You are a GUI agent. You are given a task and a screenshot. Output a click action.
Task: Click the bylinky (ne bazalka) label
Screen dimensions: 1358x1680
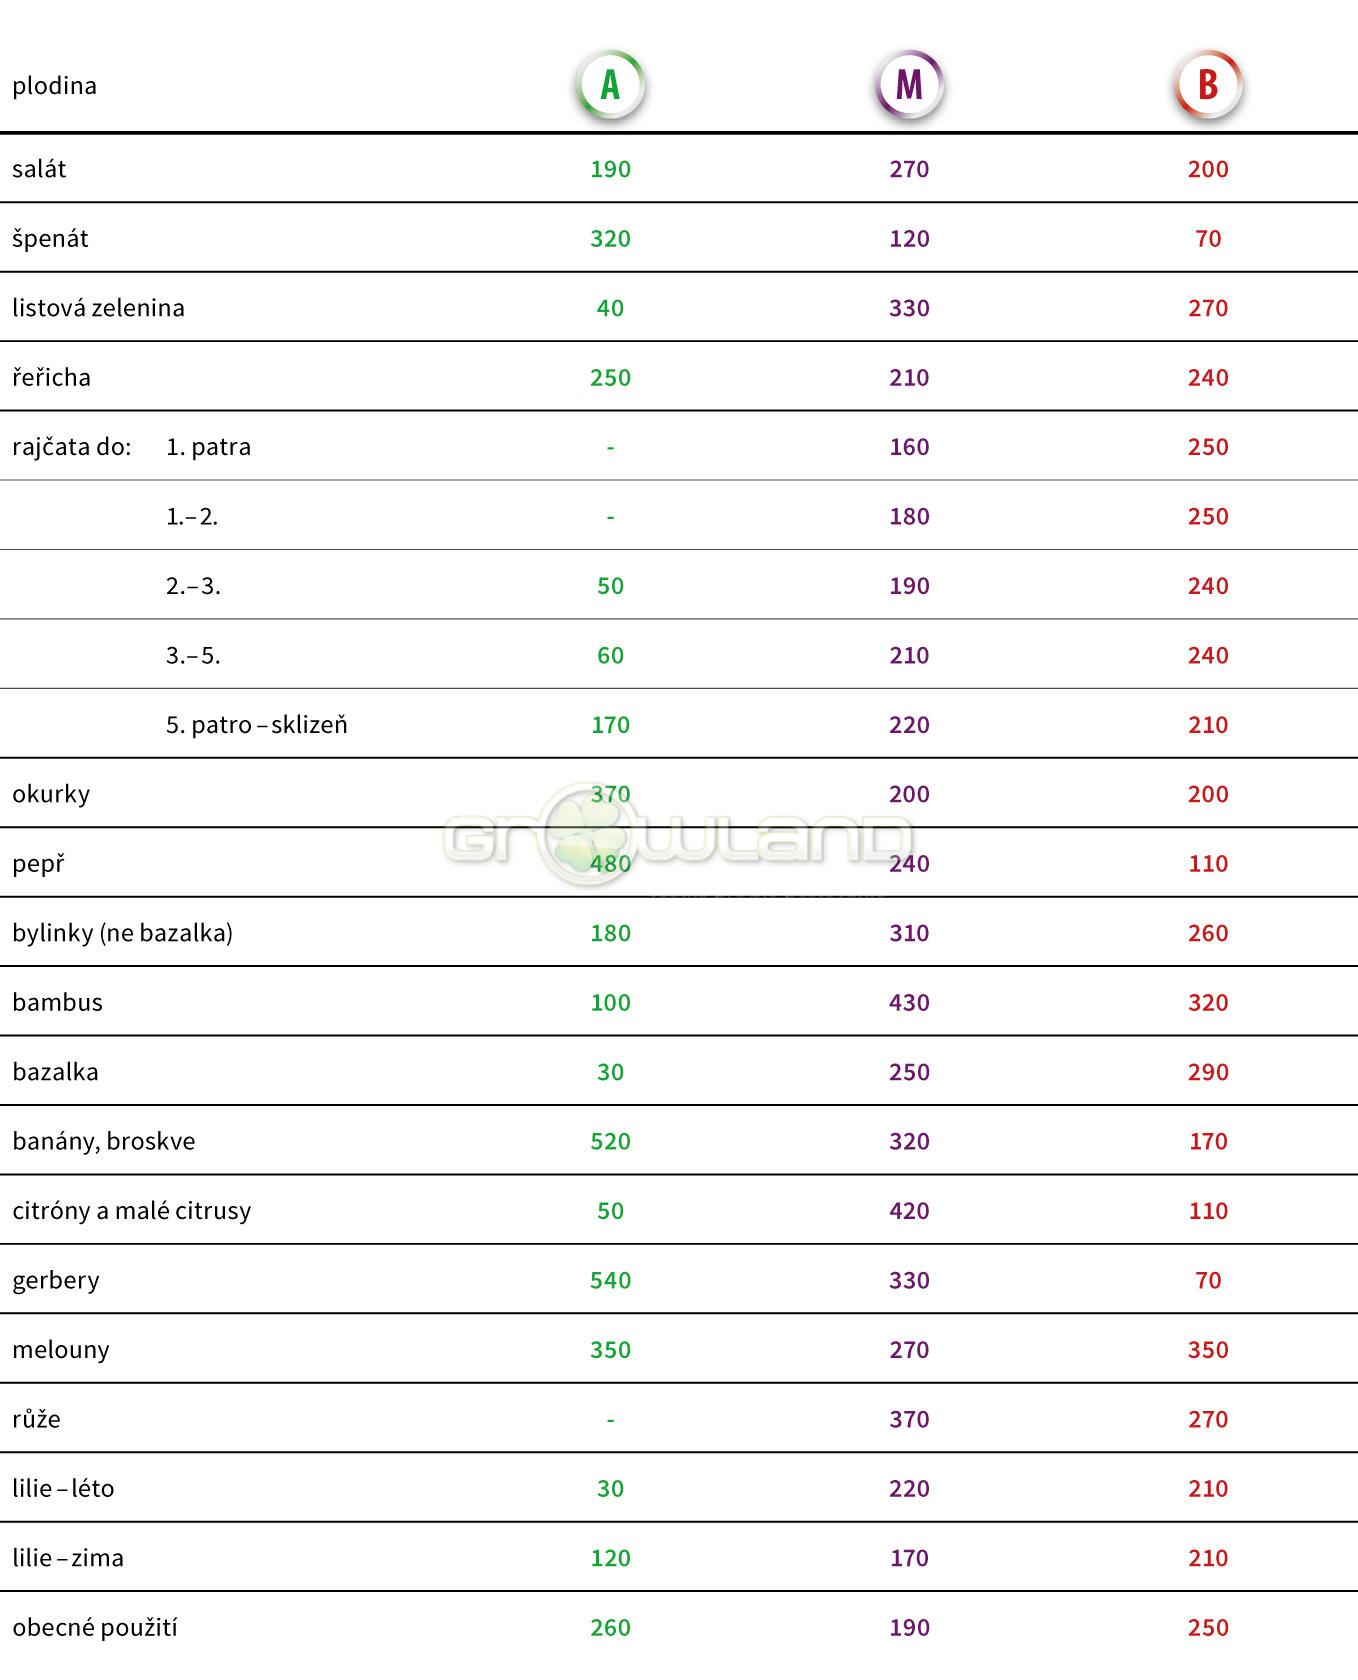(122, 933)
